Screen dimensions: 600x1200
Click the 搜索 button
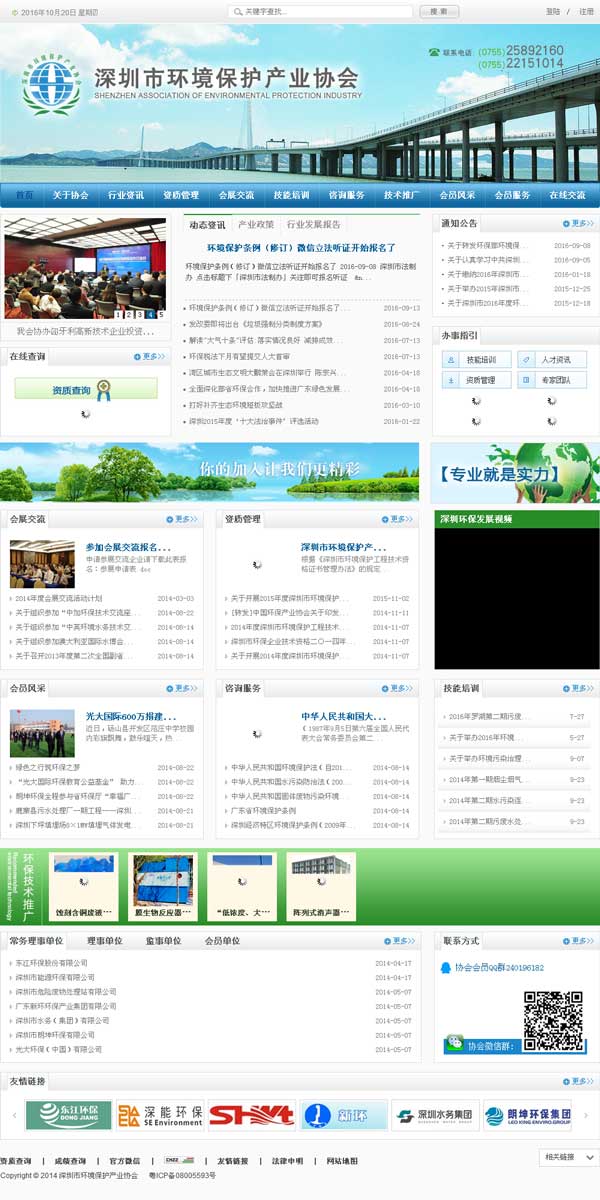[x=438, y=12]
